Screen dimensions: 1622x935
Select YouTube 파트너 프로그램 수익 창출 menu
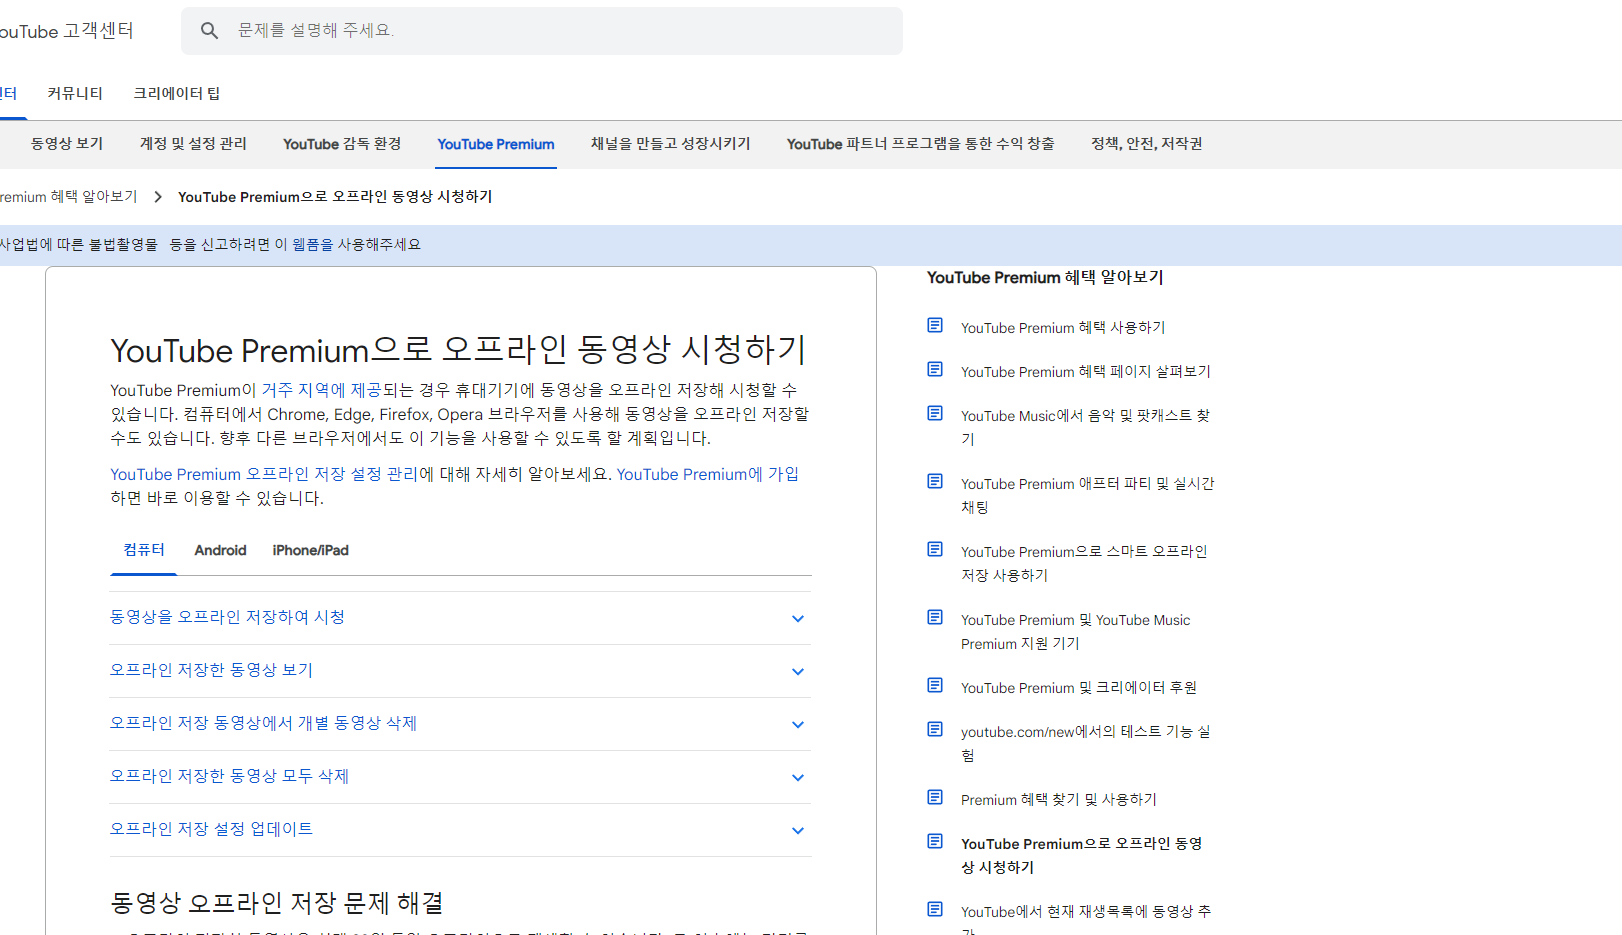(x=921, y=144)
